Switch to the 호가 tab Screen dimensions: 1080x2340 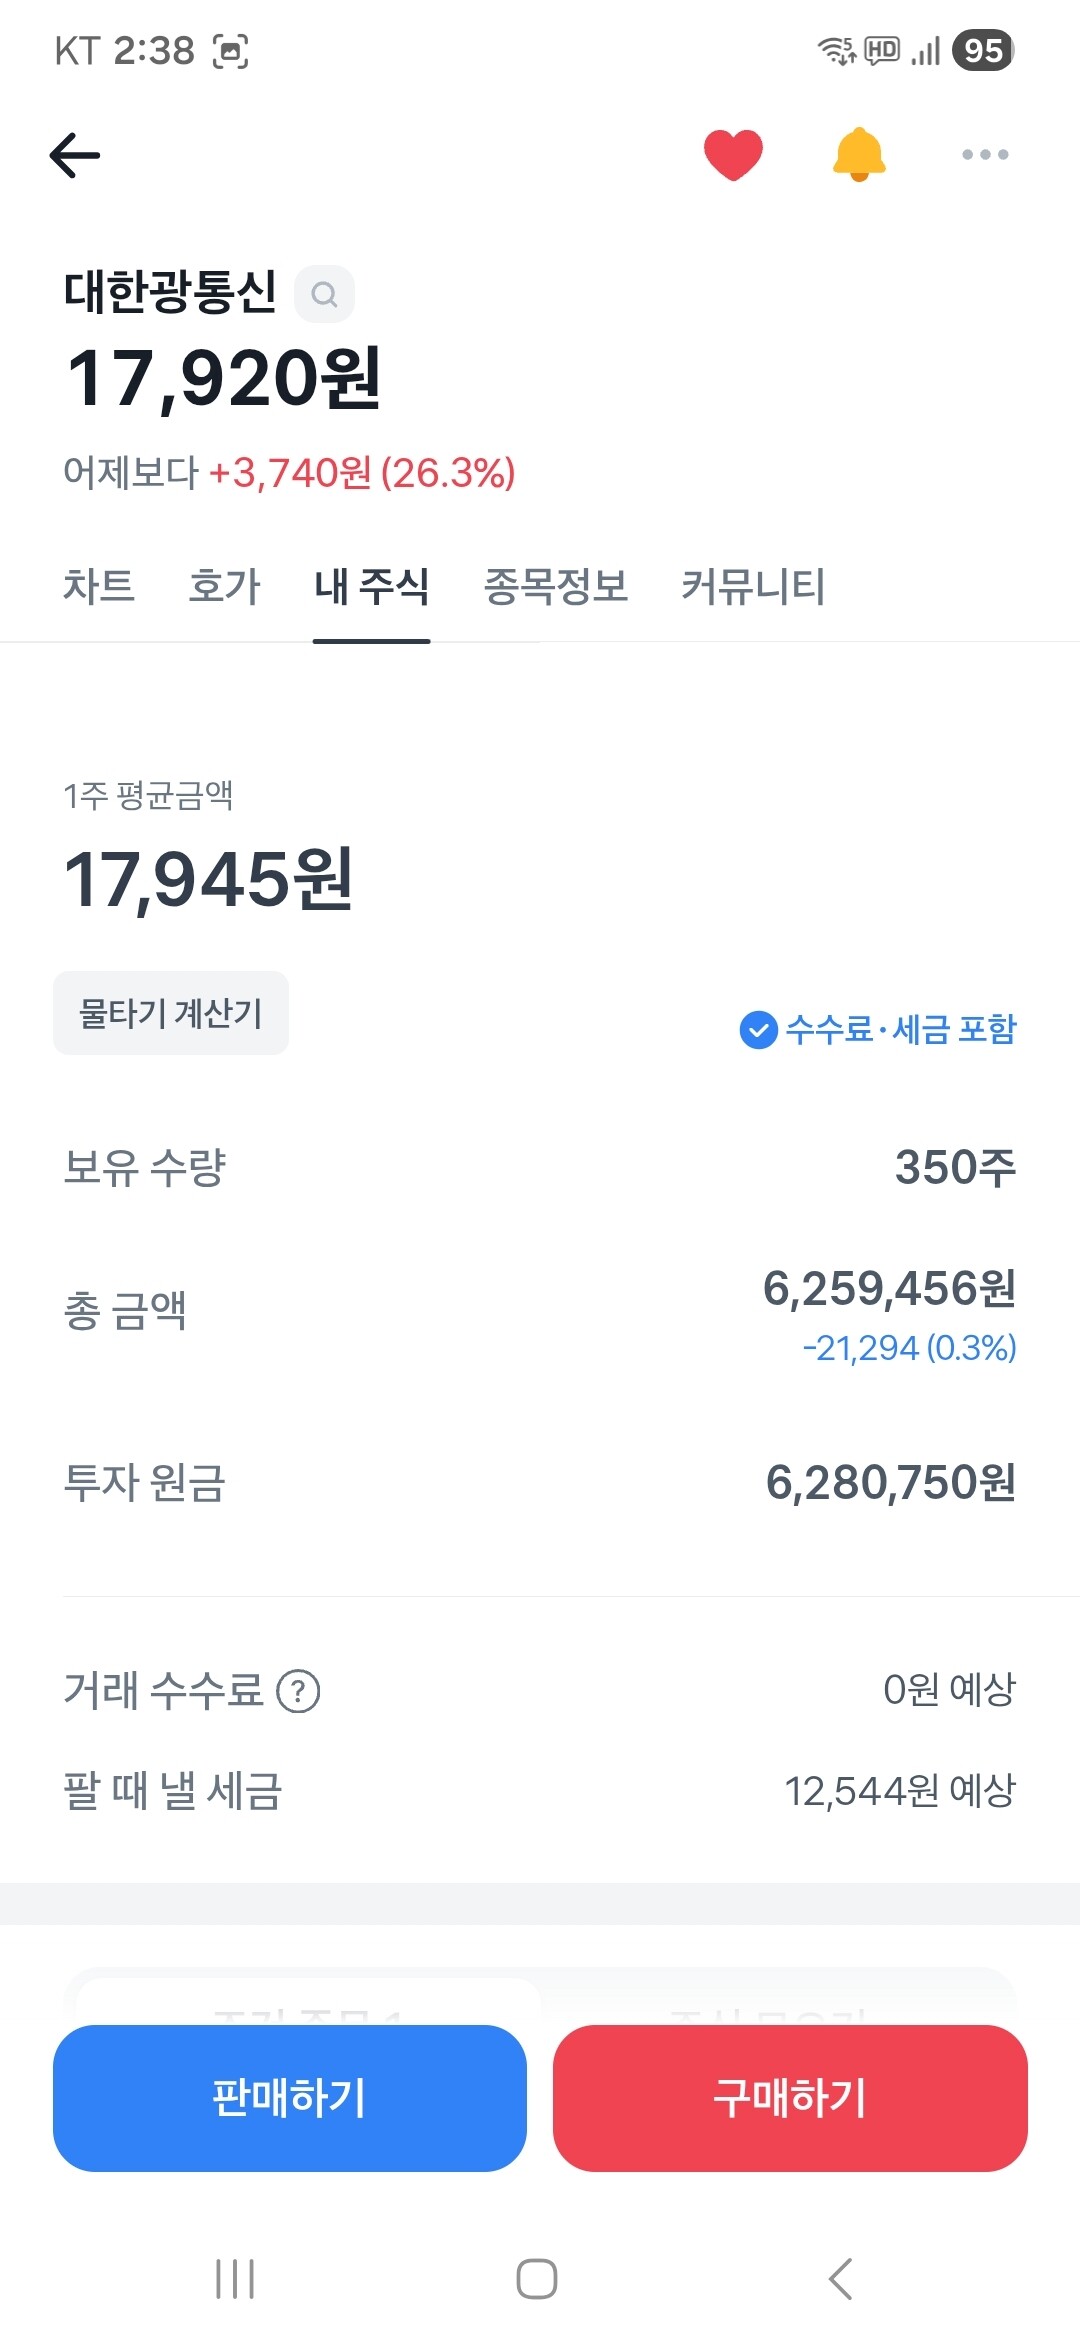click(x=224, y=586)
